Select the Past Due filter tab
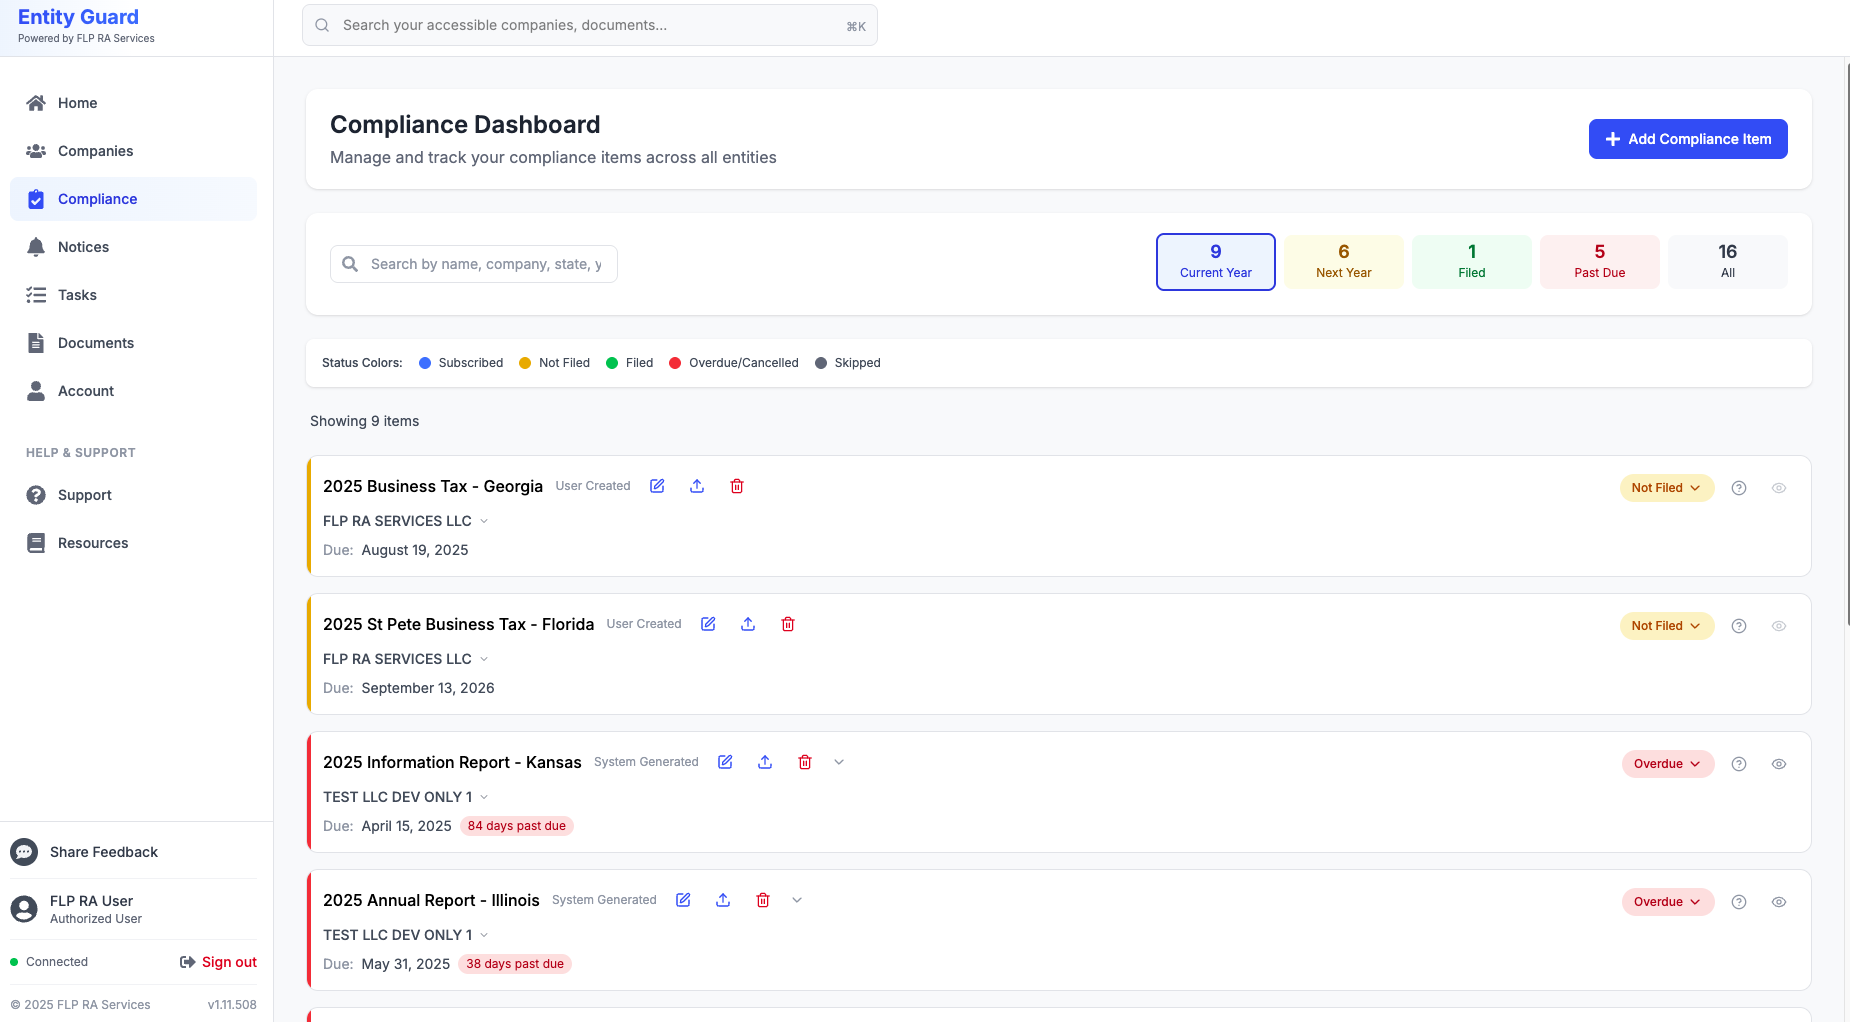Image resolution: width=1850 pixels, height=1022 pixels. (x=1600, y=262)
